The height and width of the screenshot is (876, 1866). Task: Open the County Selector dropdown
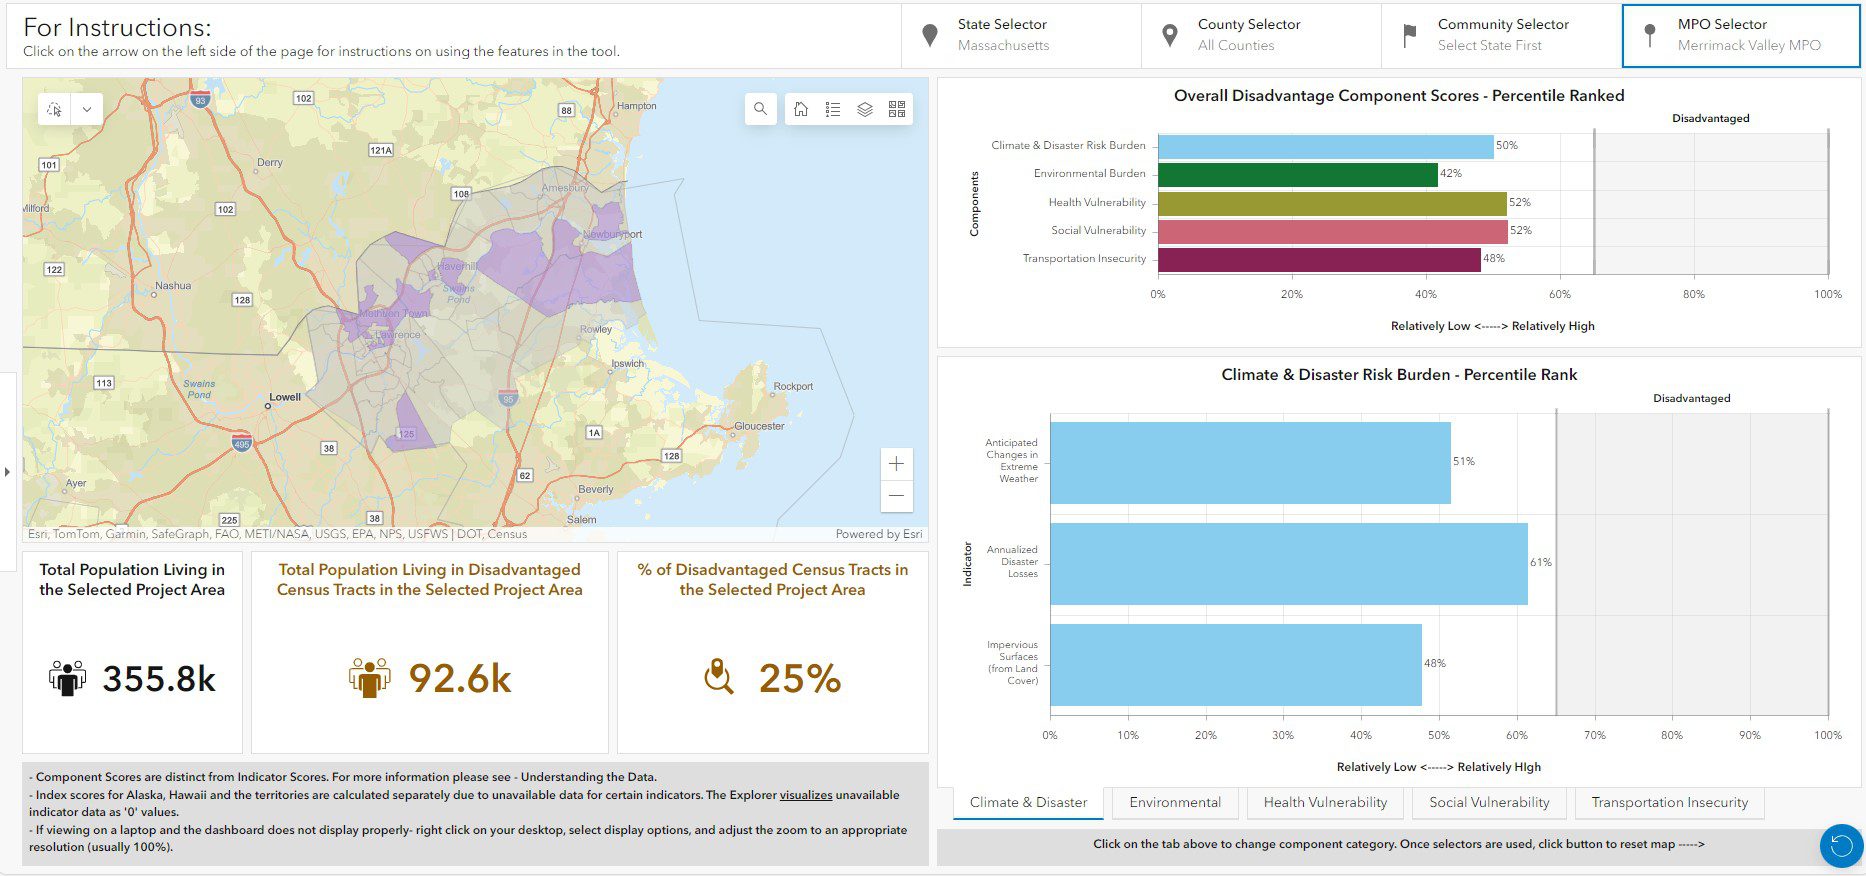[1261, 35]
